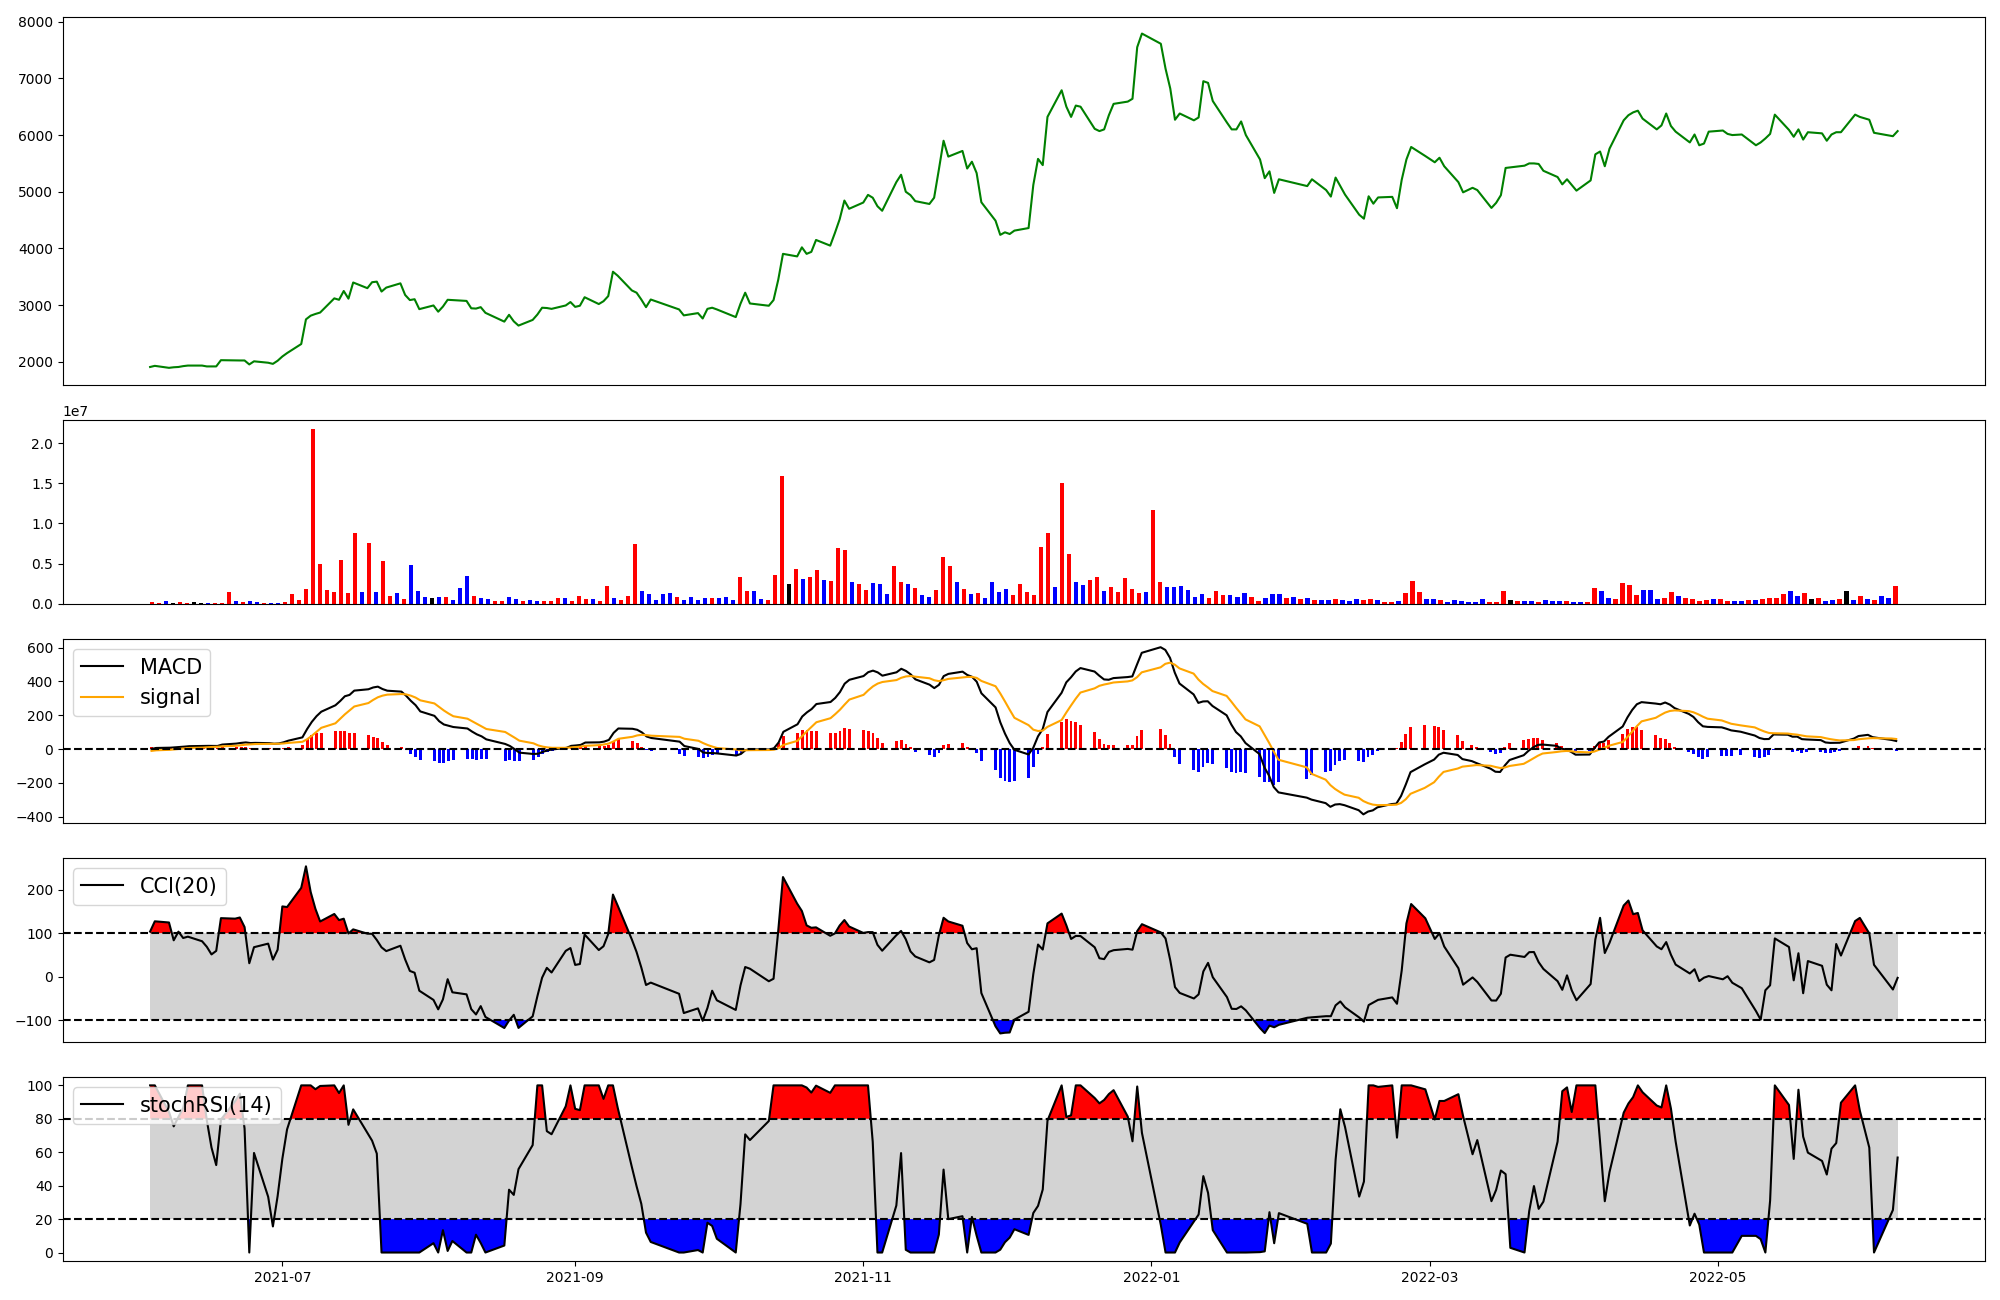Click the 600 tick on the MACD axis
This screenshot has height=1300, width=2000.
pyautogui.click(x=40, y=648)
